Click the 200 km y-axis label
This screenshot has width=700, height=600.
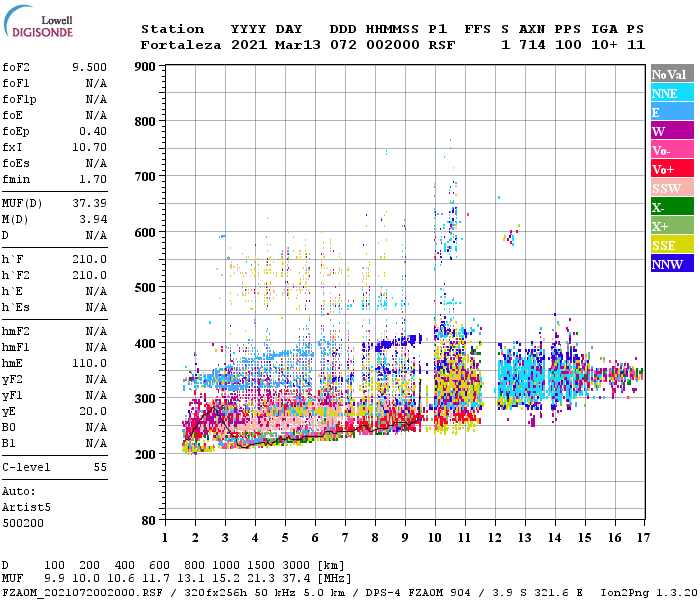point(145,454)
